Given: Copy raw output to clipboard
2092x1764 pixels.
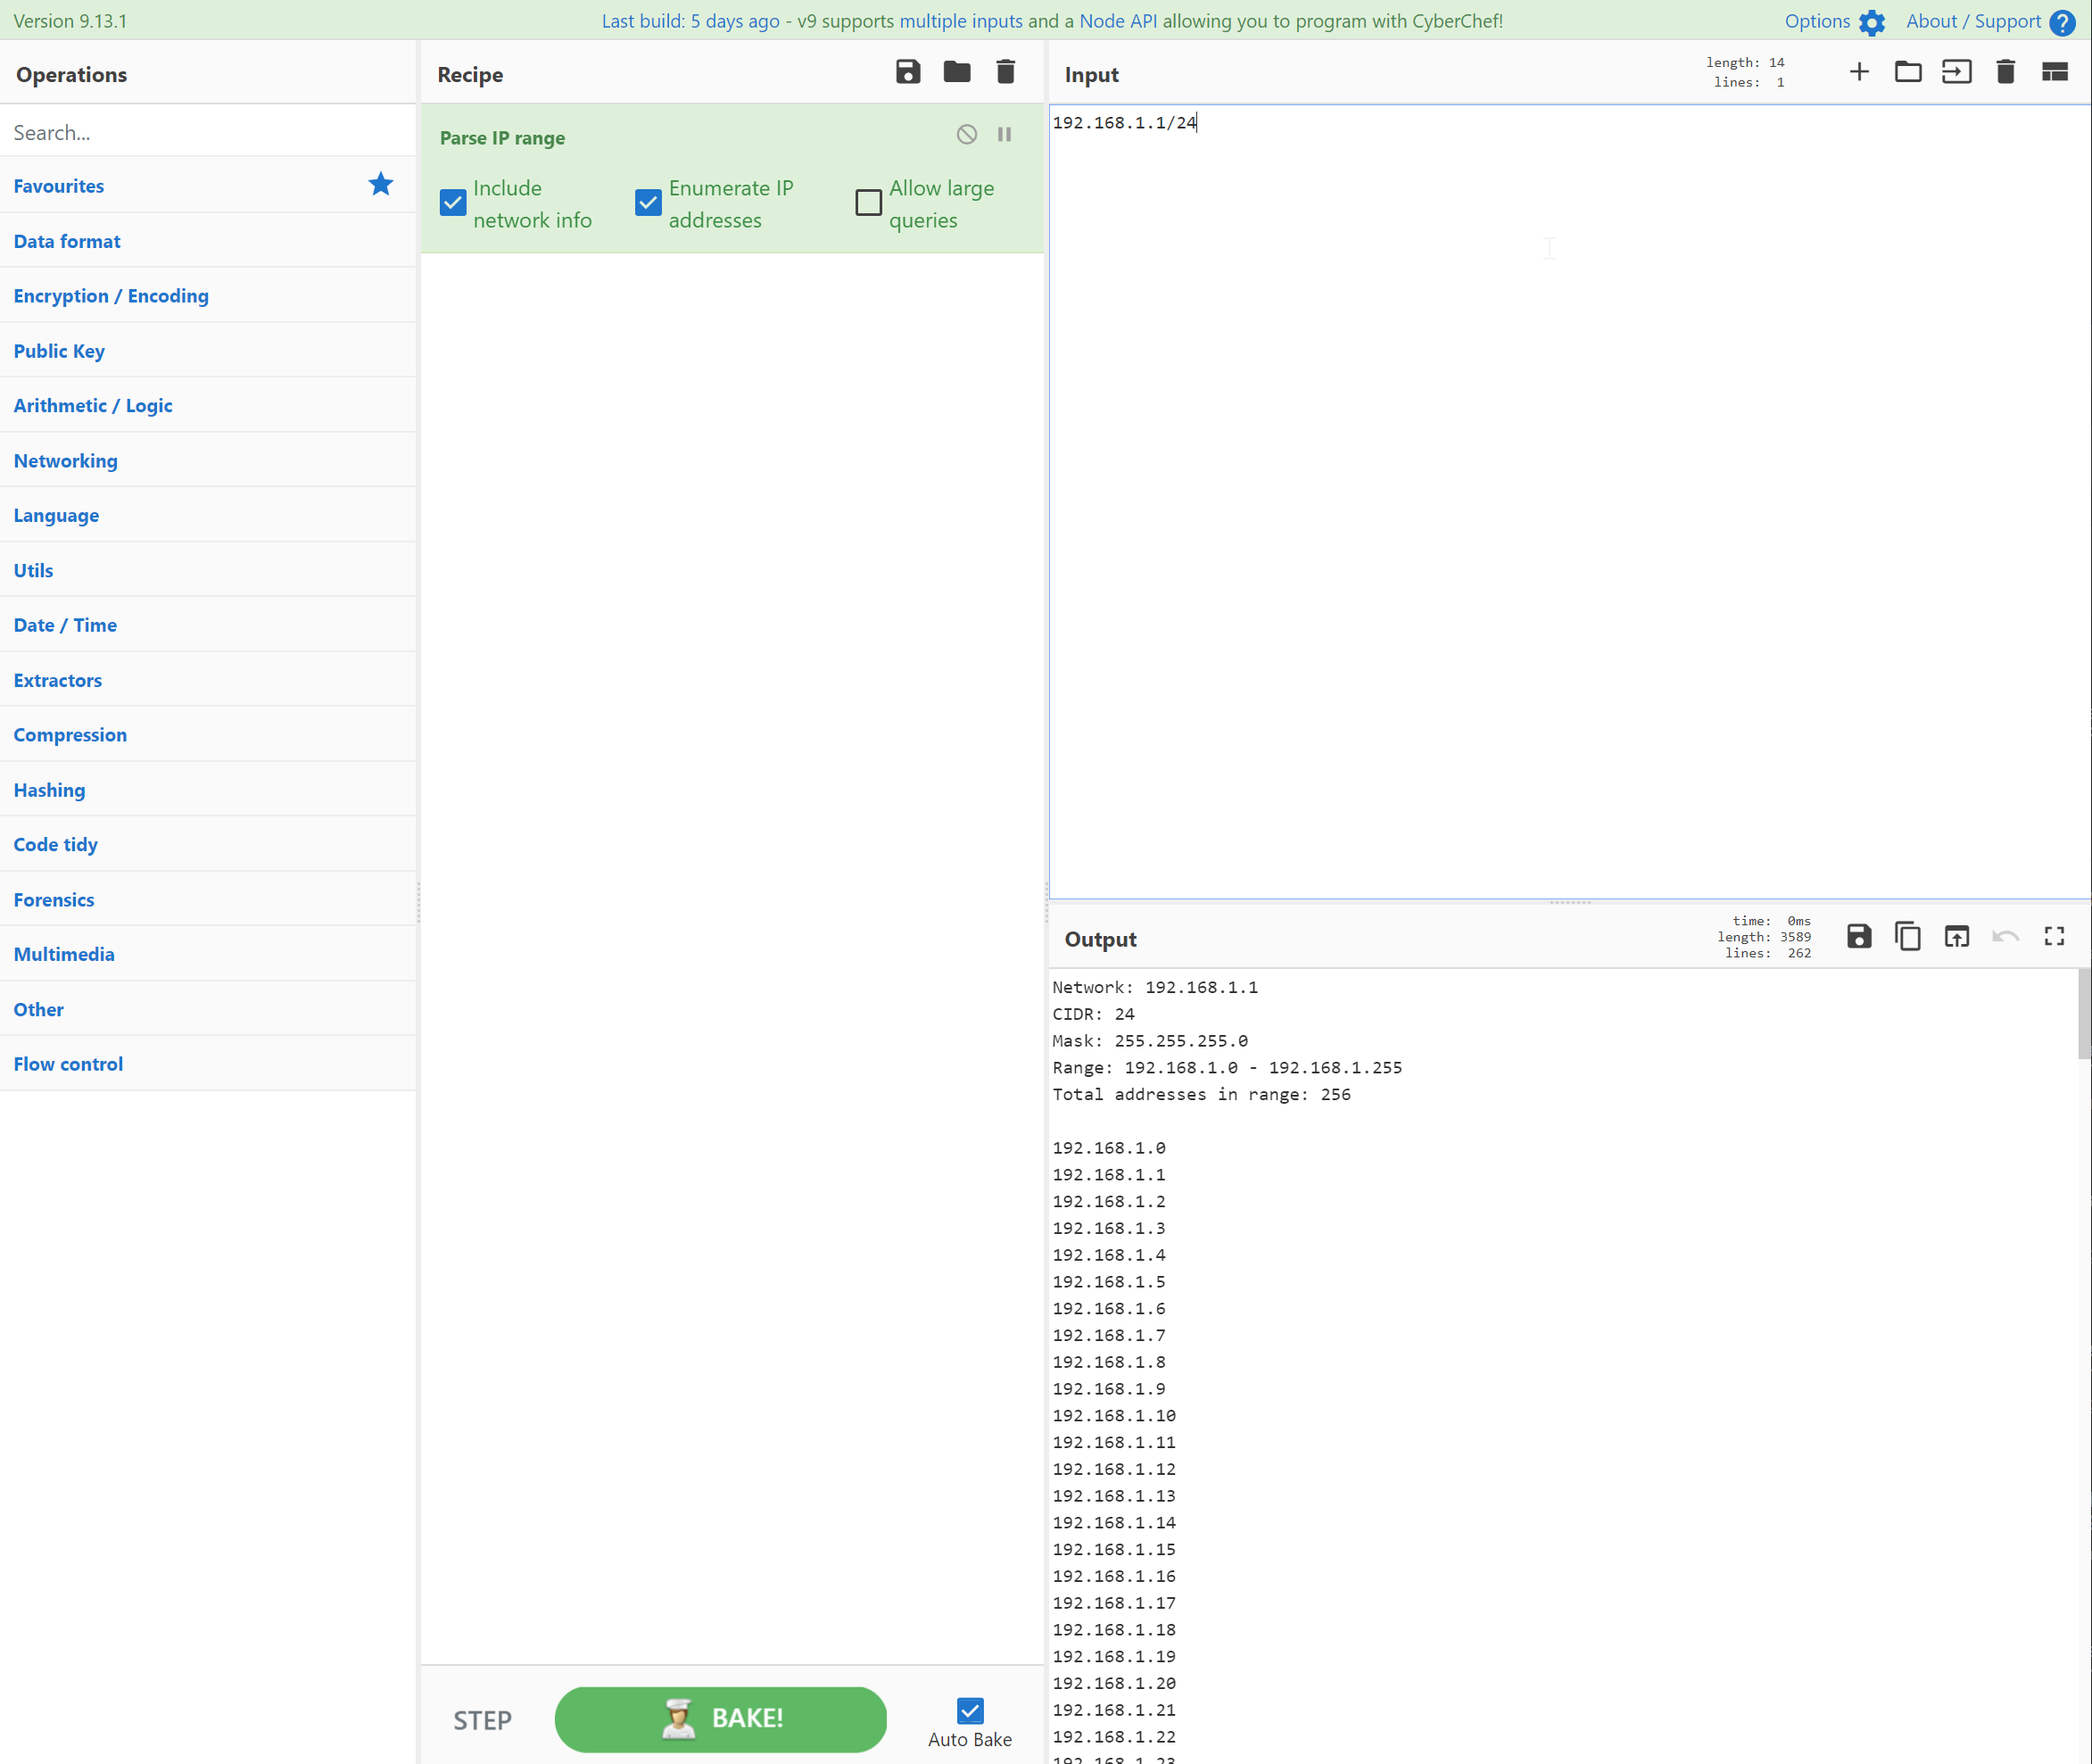Looking at the screenshot, I should pyautogui.click(x=1907, y=936).
